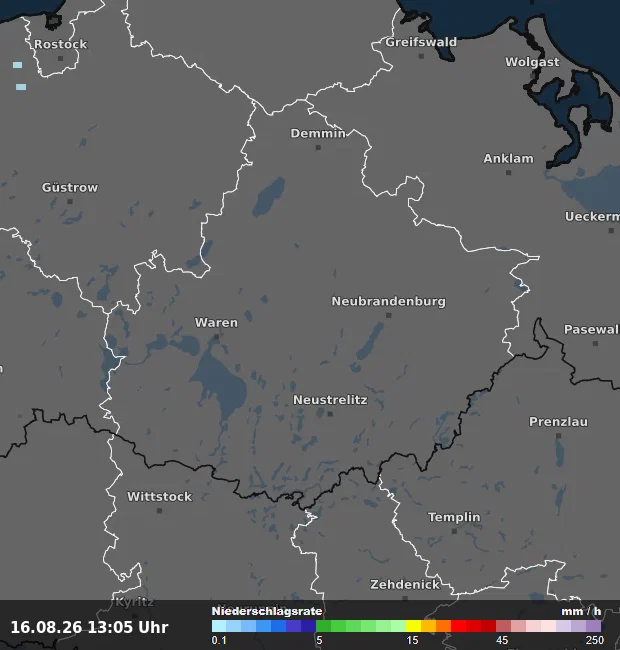Select the Güstrow city label

(x=70, y=187)
